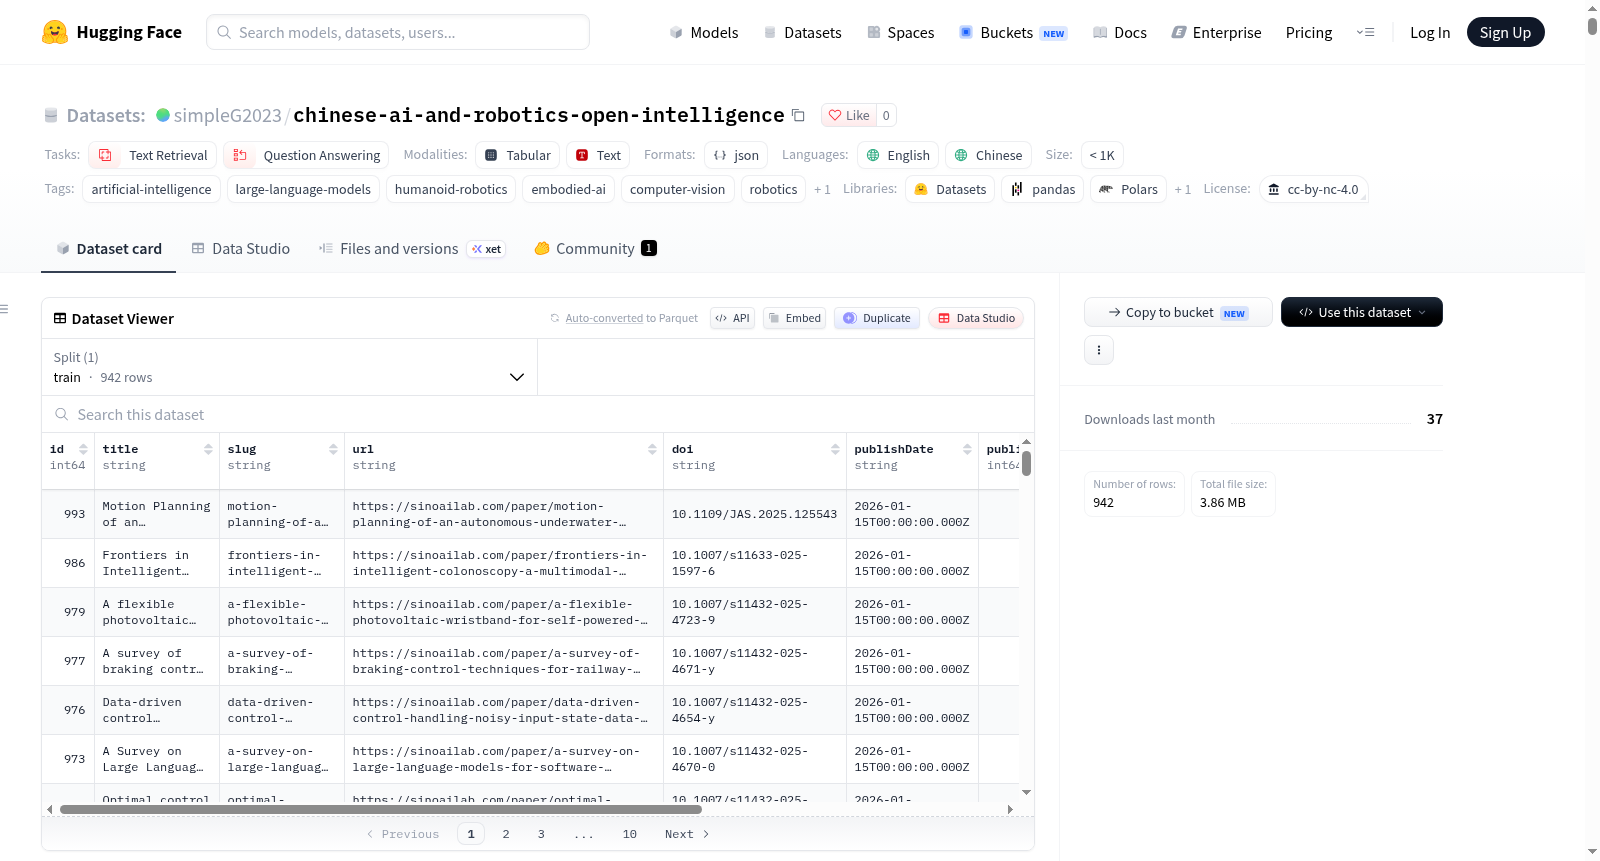
Task: Open Spaces in top navigation
Action: coord(901,32)
